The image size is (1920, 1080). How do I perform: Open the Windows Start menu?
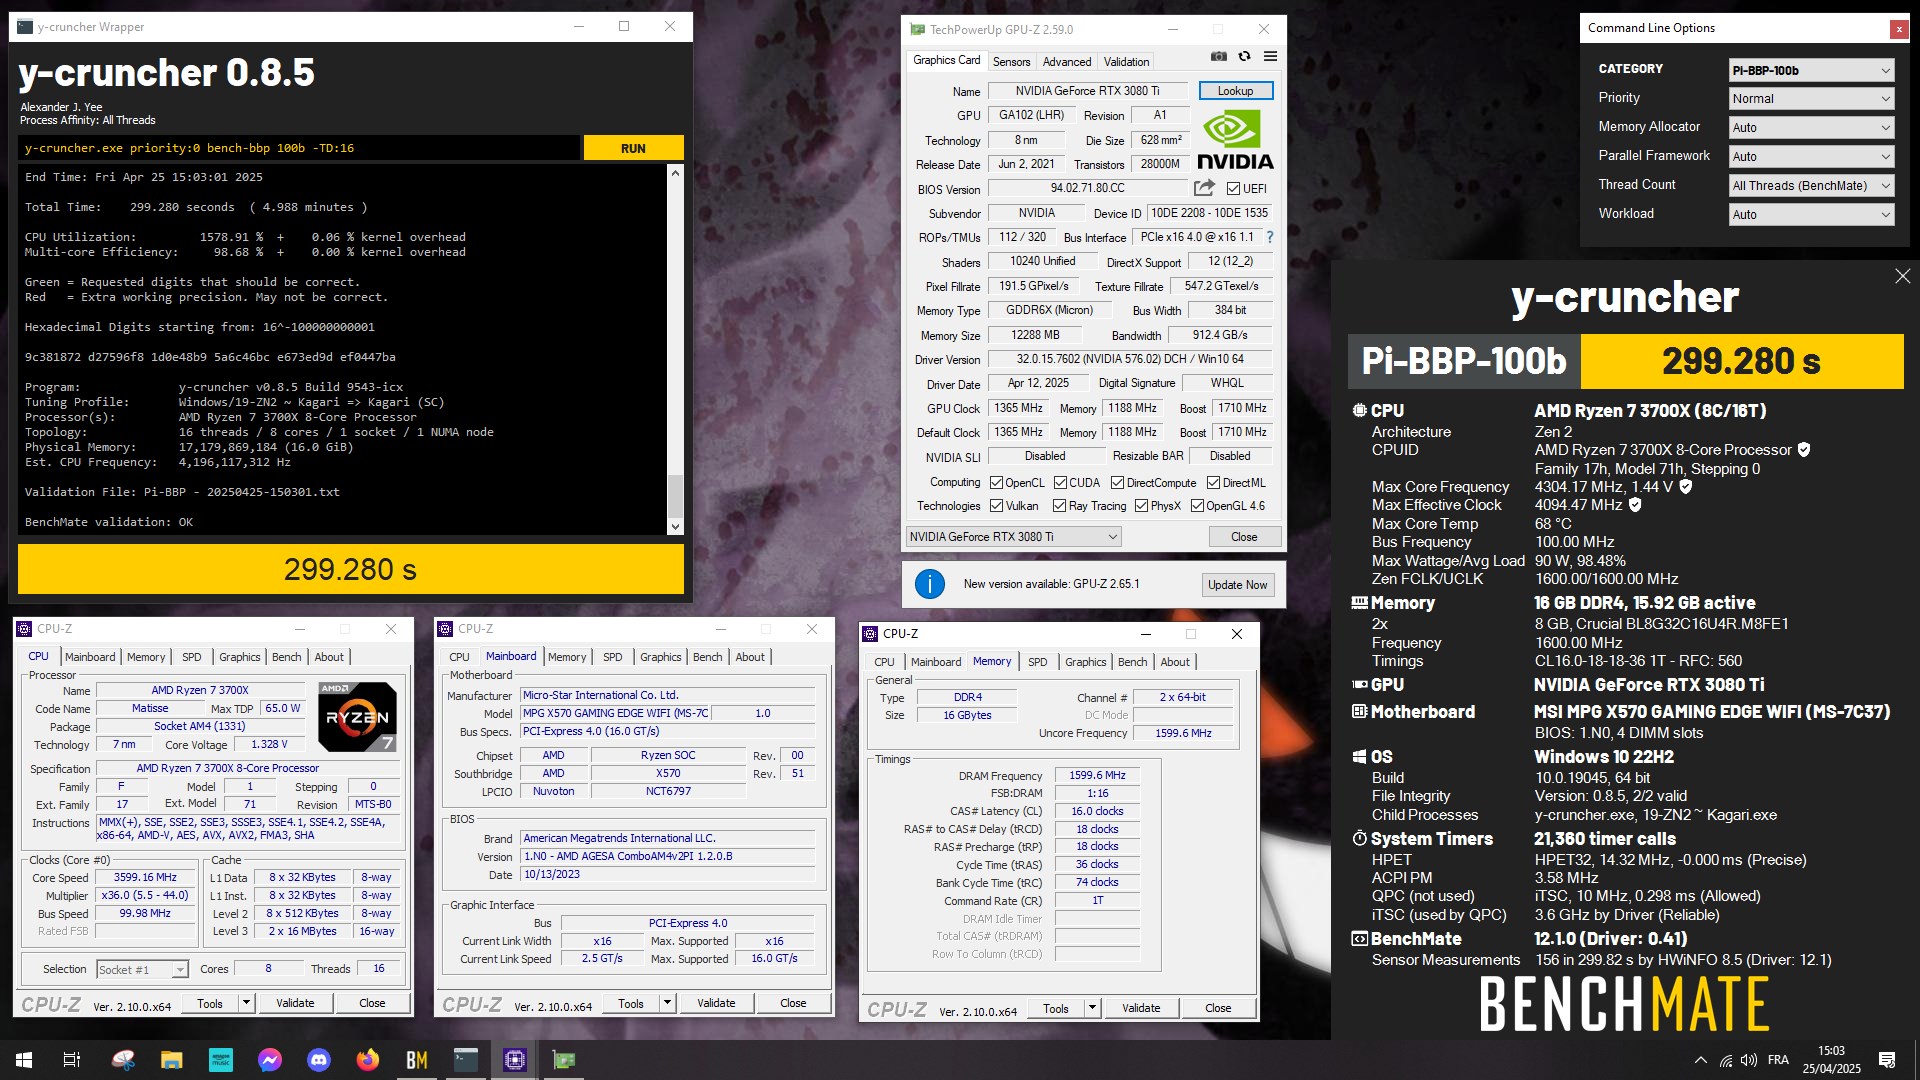(x=24, y=1060)
